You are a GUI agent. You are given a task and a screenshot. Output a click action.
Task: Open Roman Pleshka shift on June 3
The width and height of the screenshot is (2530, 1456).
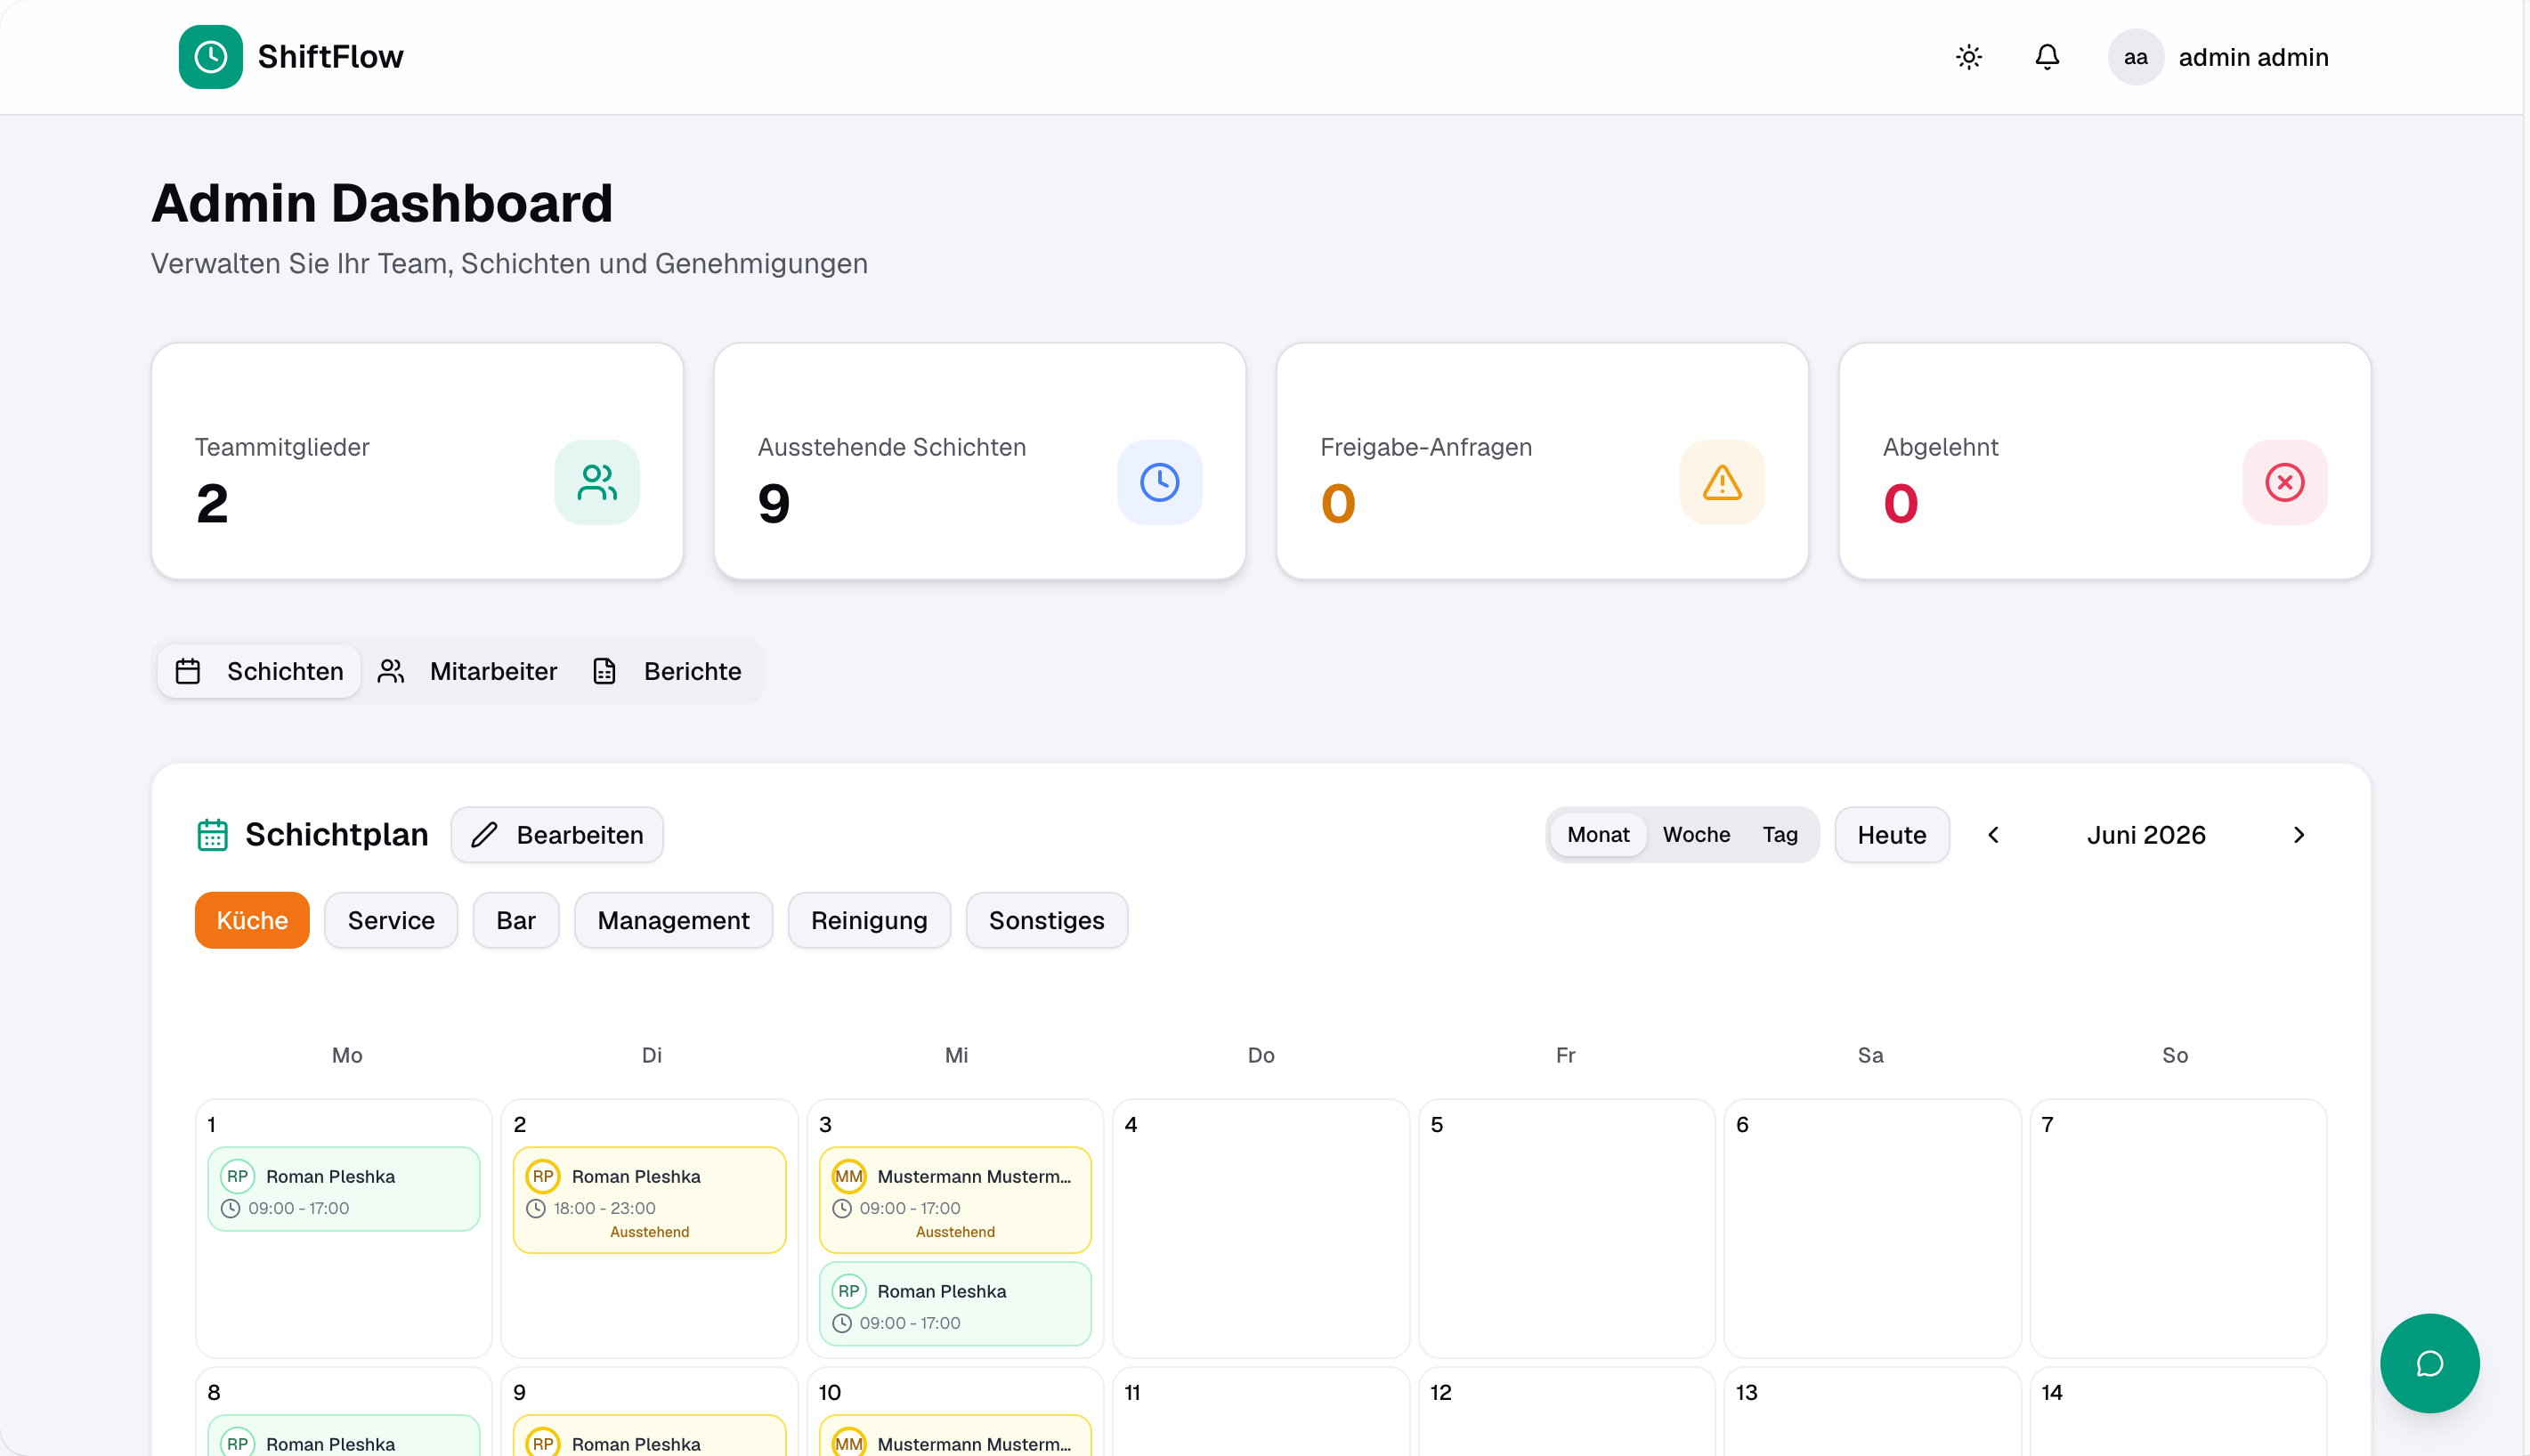click(955, 1304)
